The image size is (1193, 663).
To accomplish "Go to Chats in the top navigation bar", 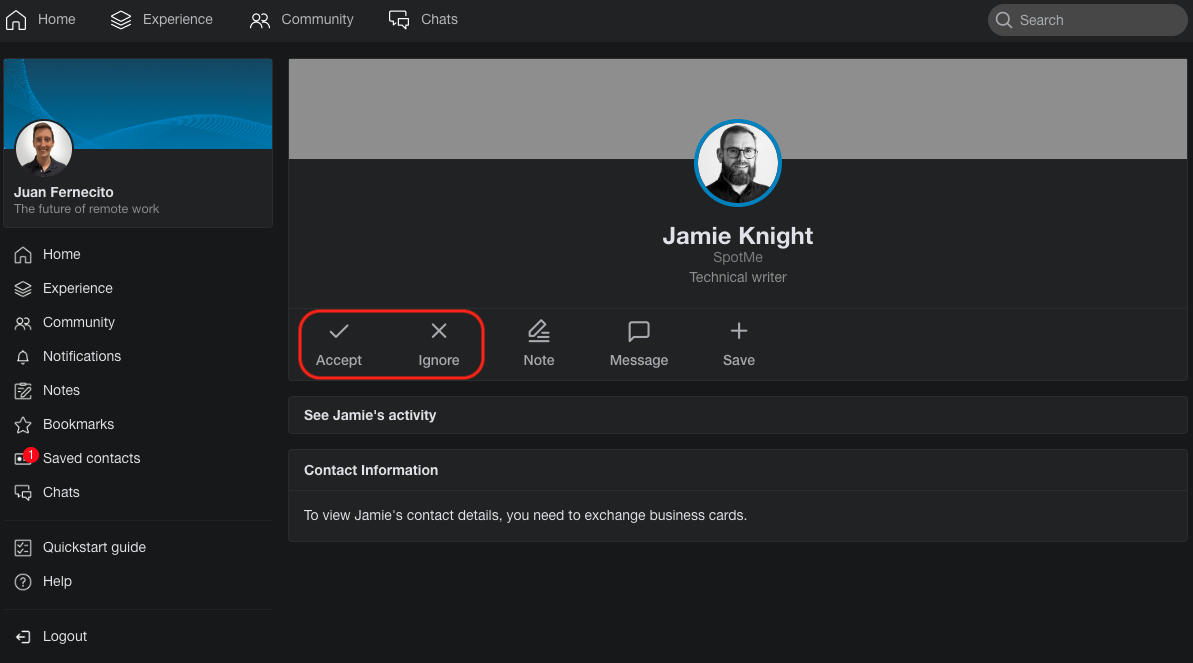I will coord(423,20).
